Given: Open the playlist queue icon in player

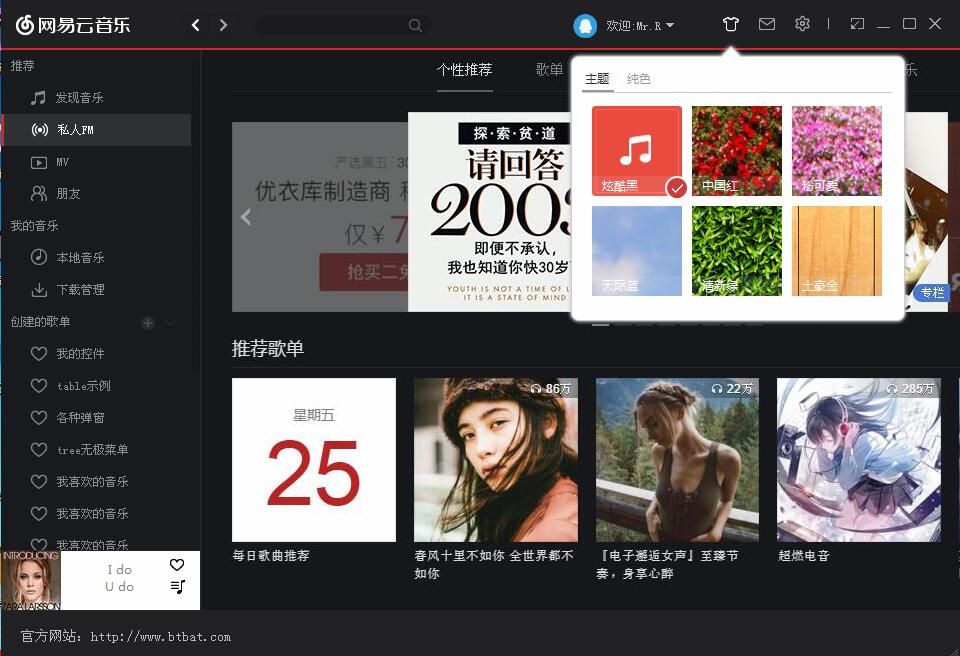Looking at the screenshot, I should pos(177,587).
